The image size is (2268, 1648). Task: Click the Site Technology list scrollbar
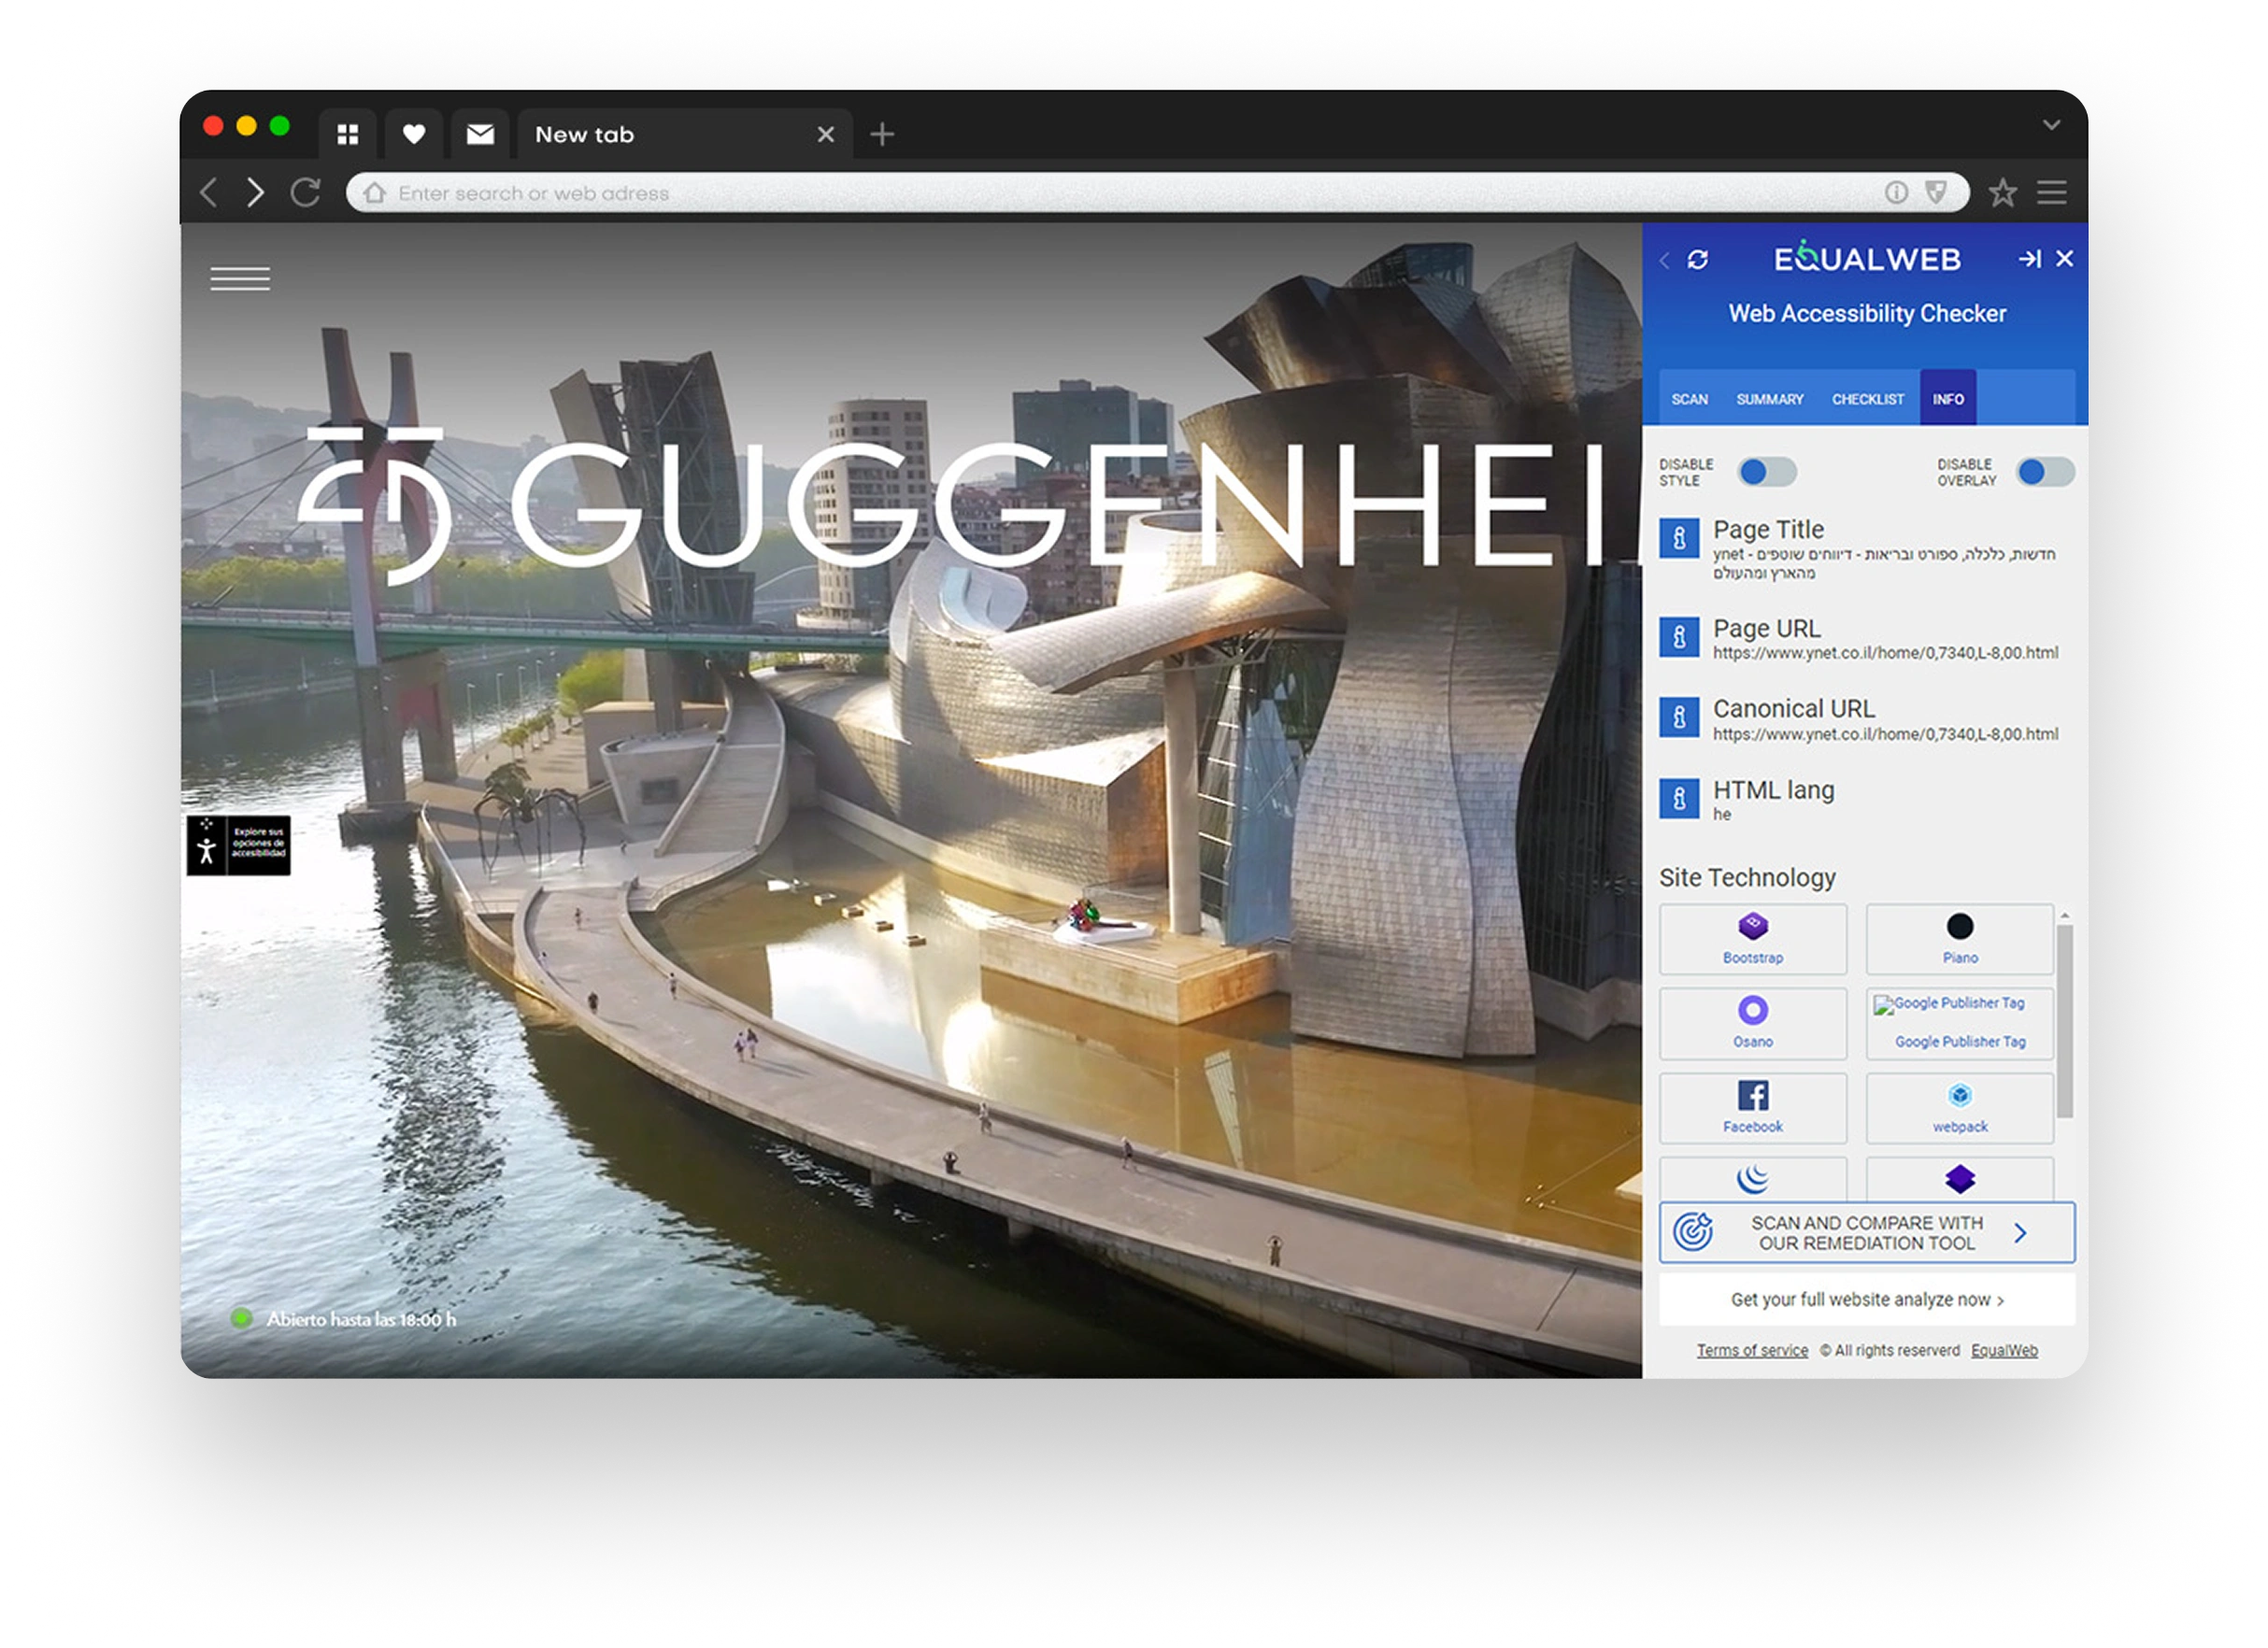(2064, 1020)
